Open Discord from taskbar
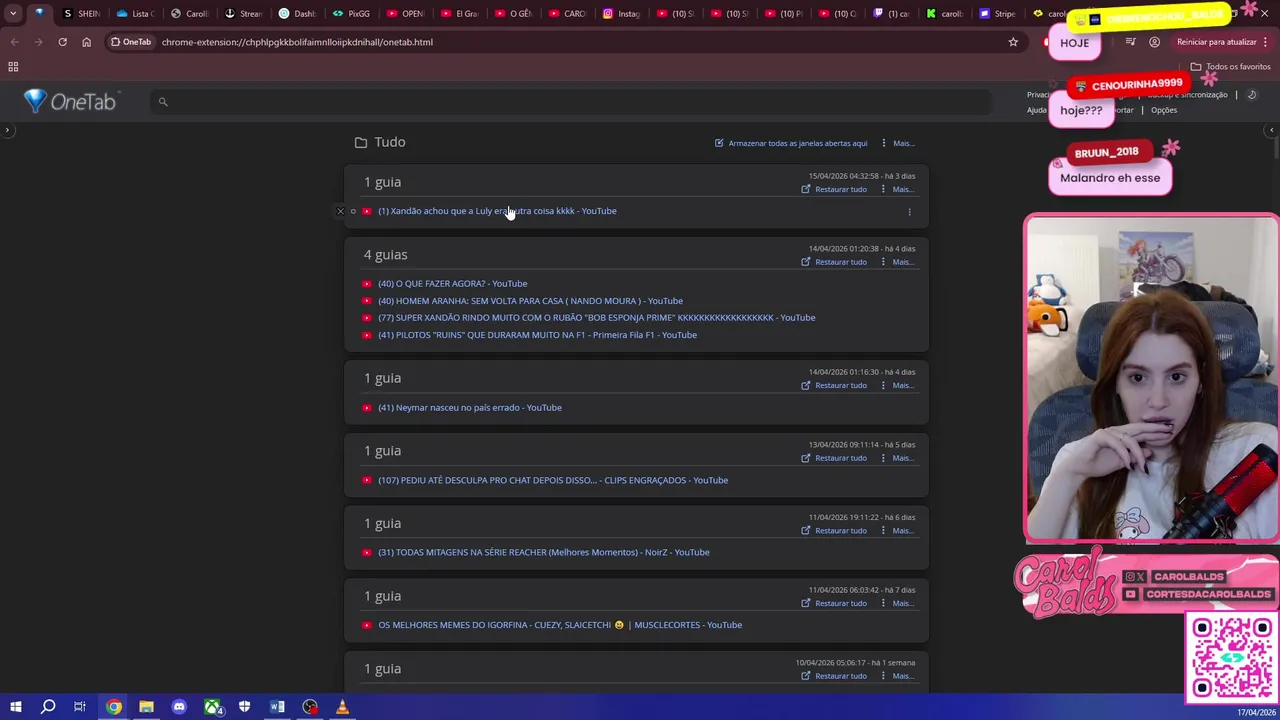 pos(179,707)
